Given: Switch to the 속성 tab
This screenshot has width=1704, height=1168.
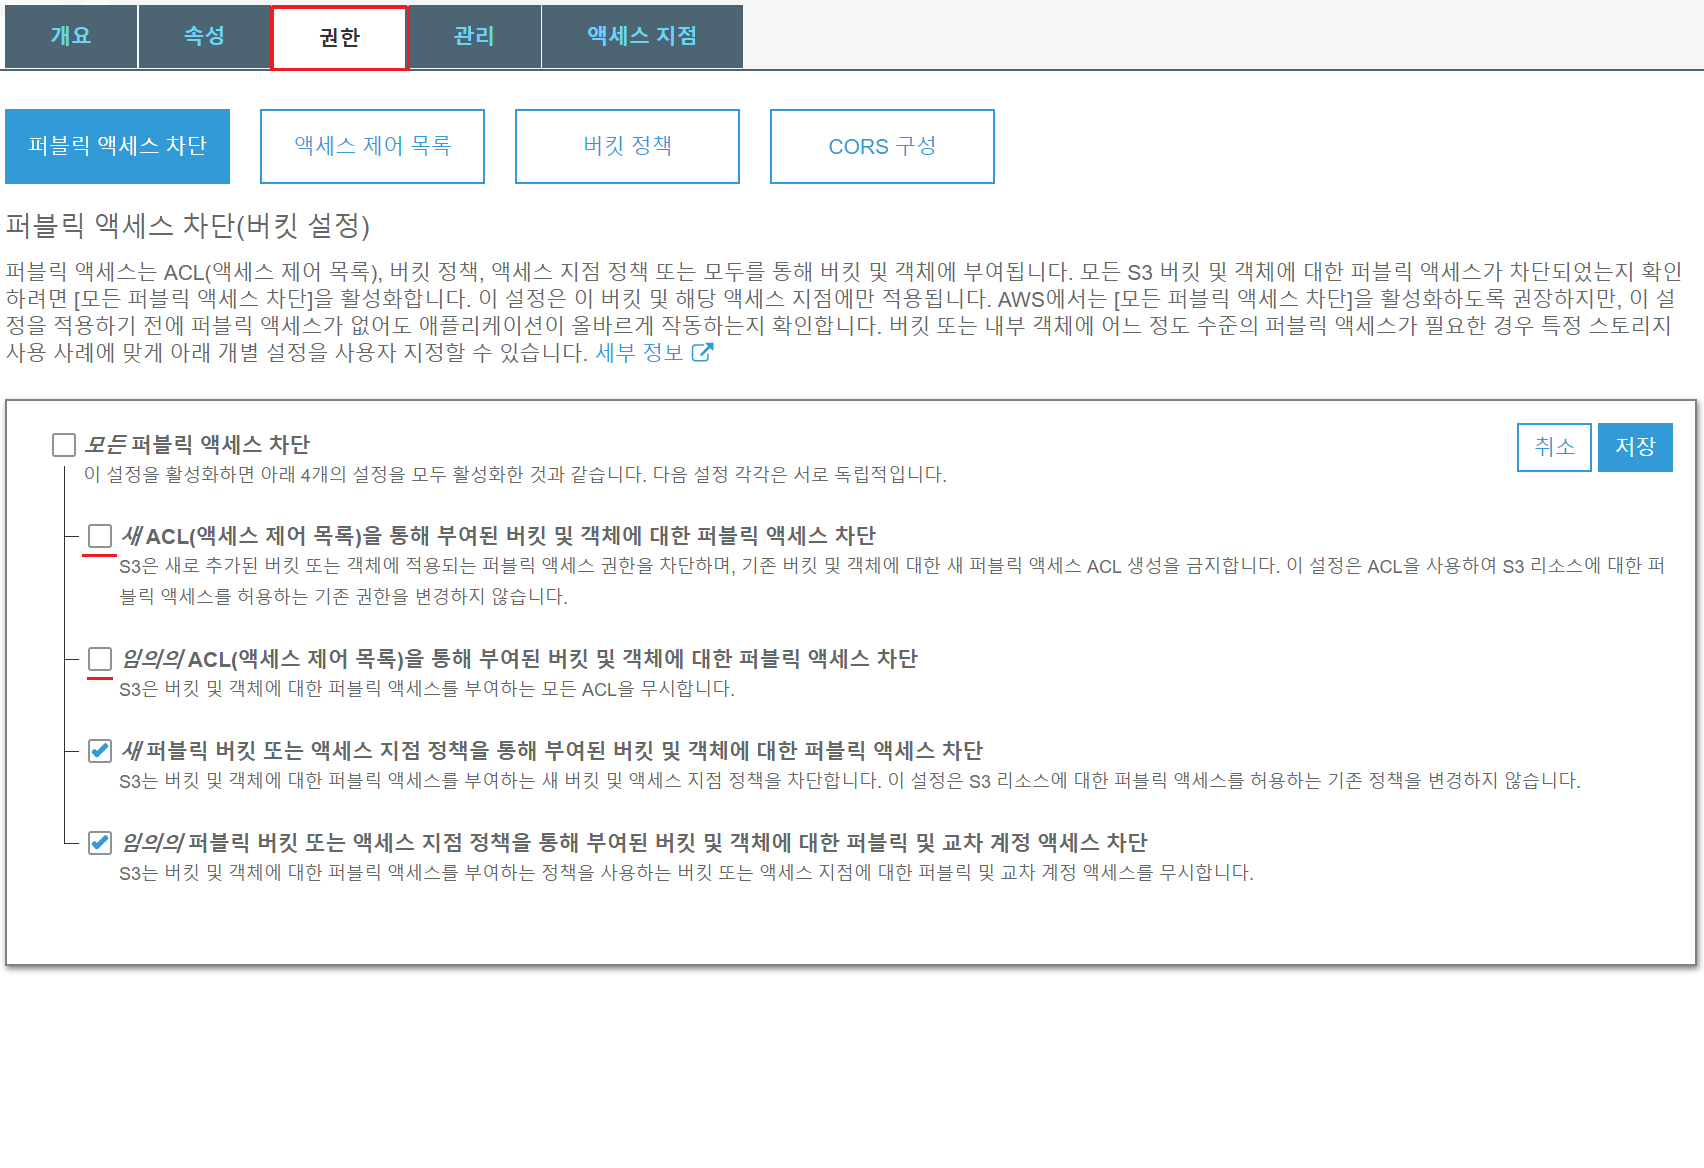Looking at the screenshot, I should pyautogui.click(x=204, y=36).
